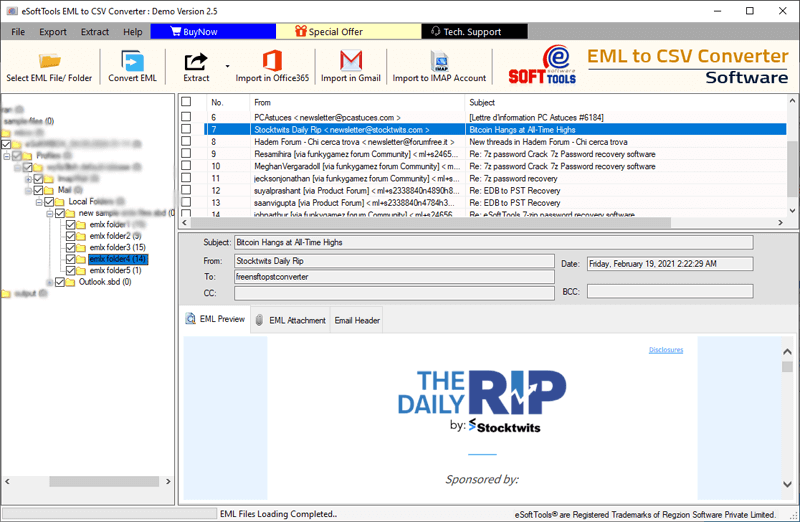This screenshot has width=800, height=522.
Task: Open the Special Offer gift button
Action: [348, 32]
